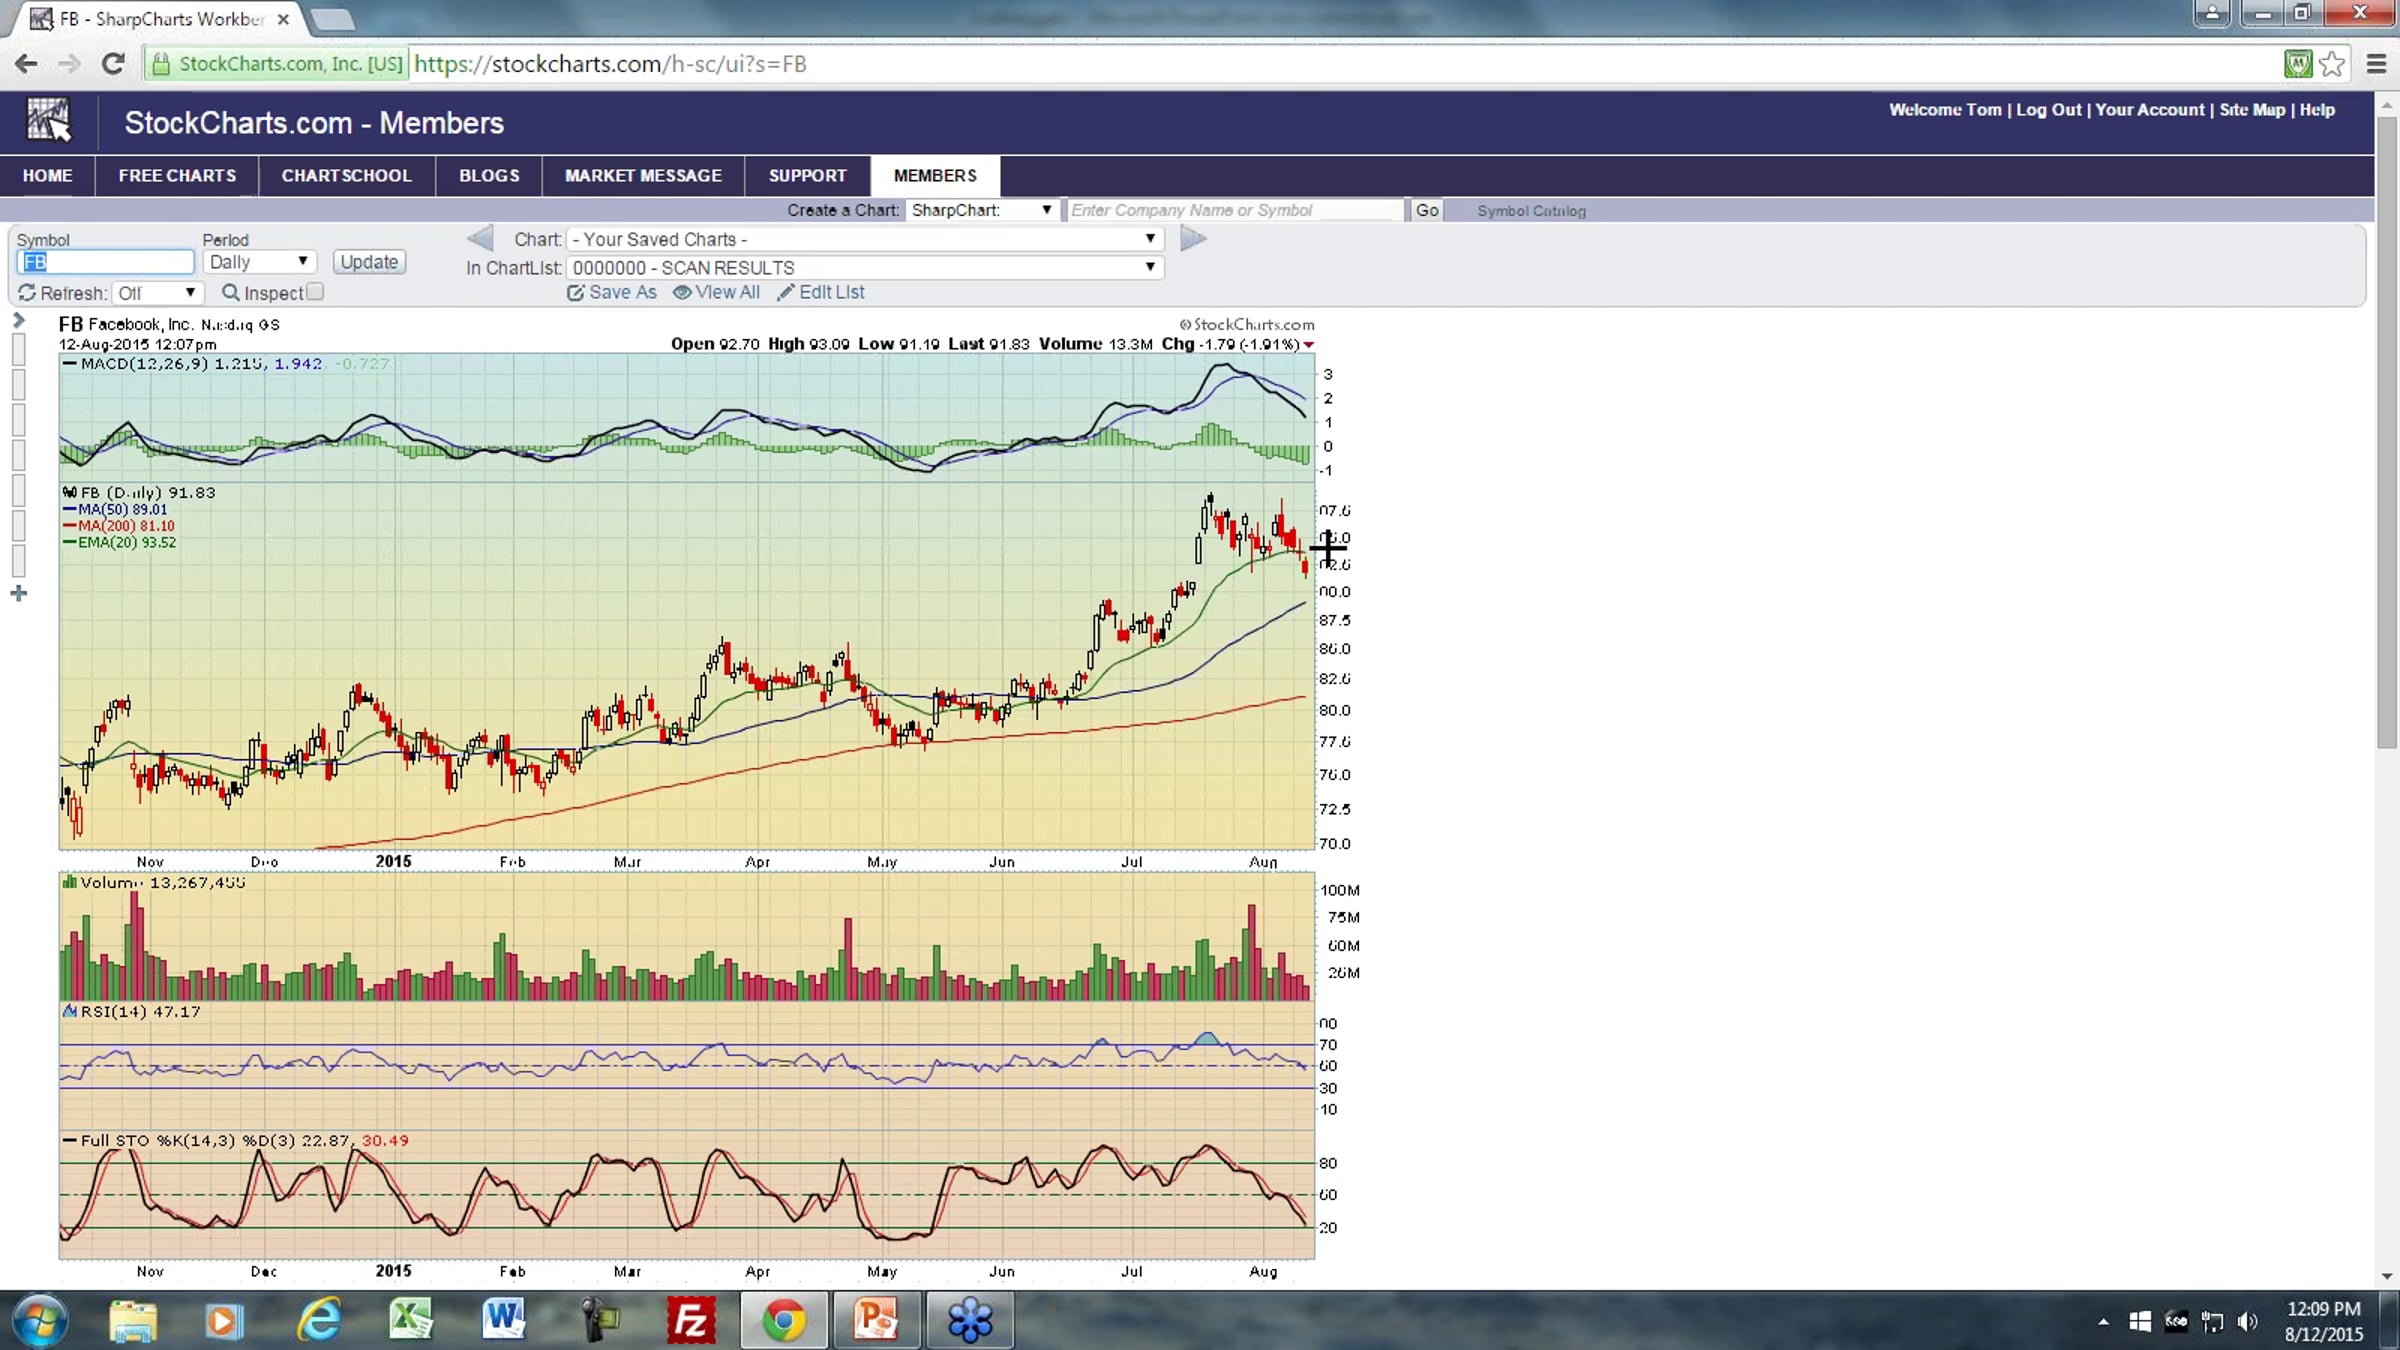Click the Symbol input field
This screenshot has width=2400, height=1350.
(105, 262)
